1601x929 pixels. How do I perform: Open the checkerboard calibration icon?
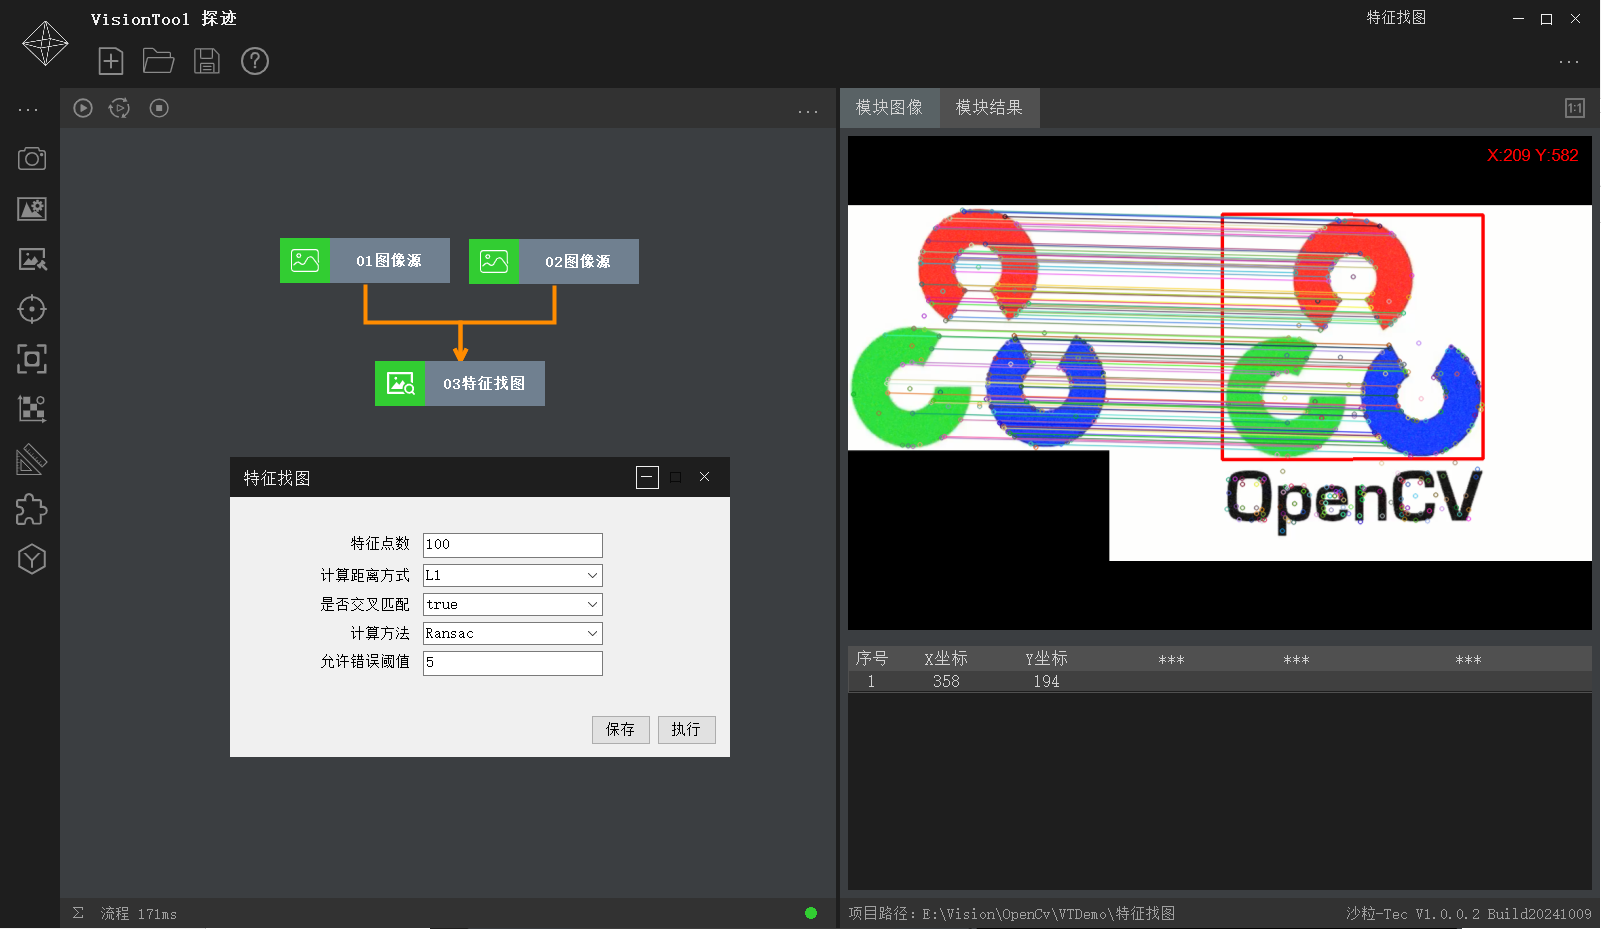click(32, 409)
